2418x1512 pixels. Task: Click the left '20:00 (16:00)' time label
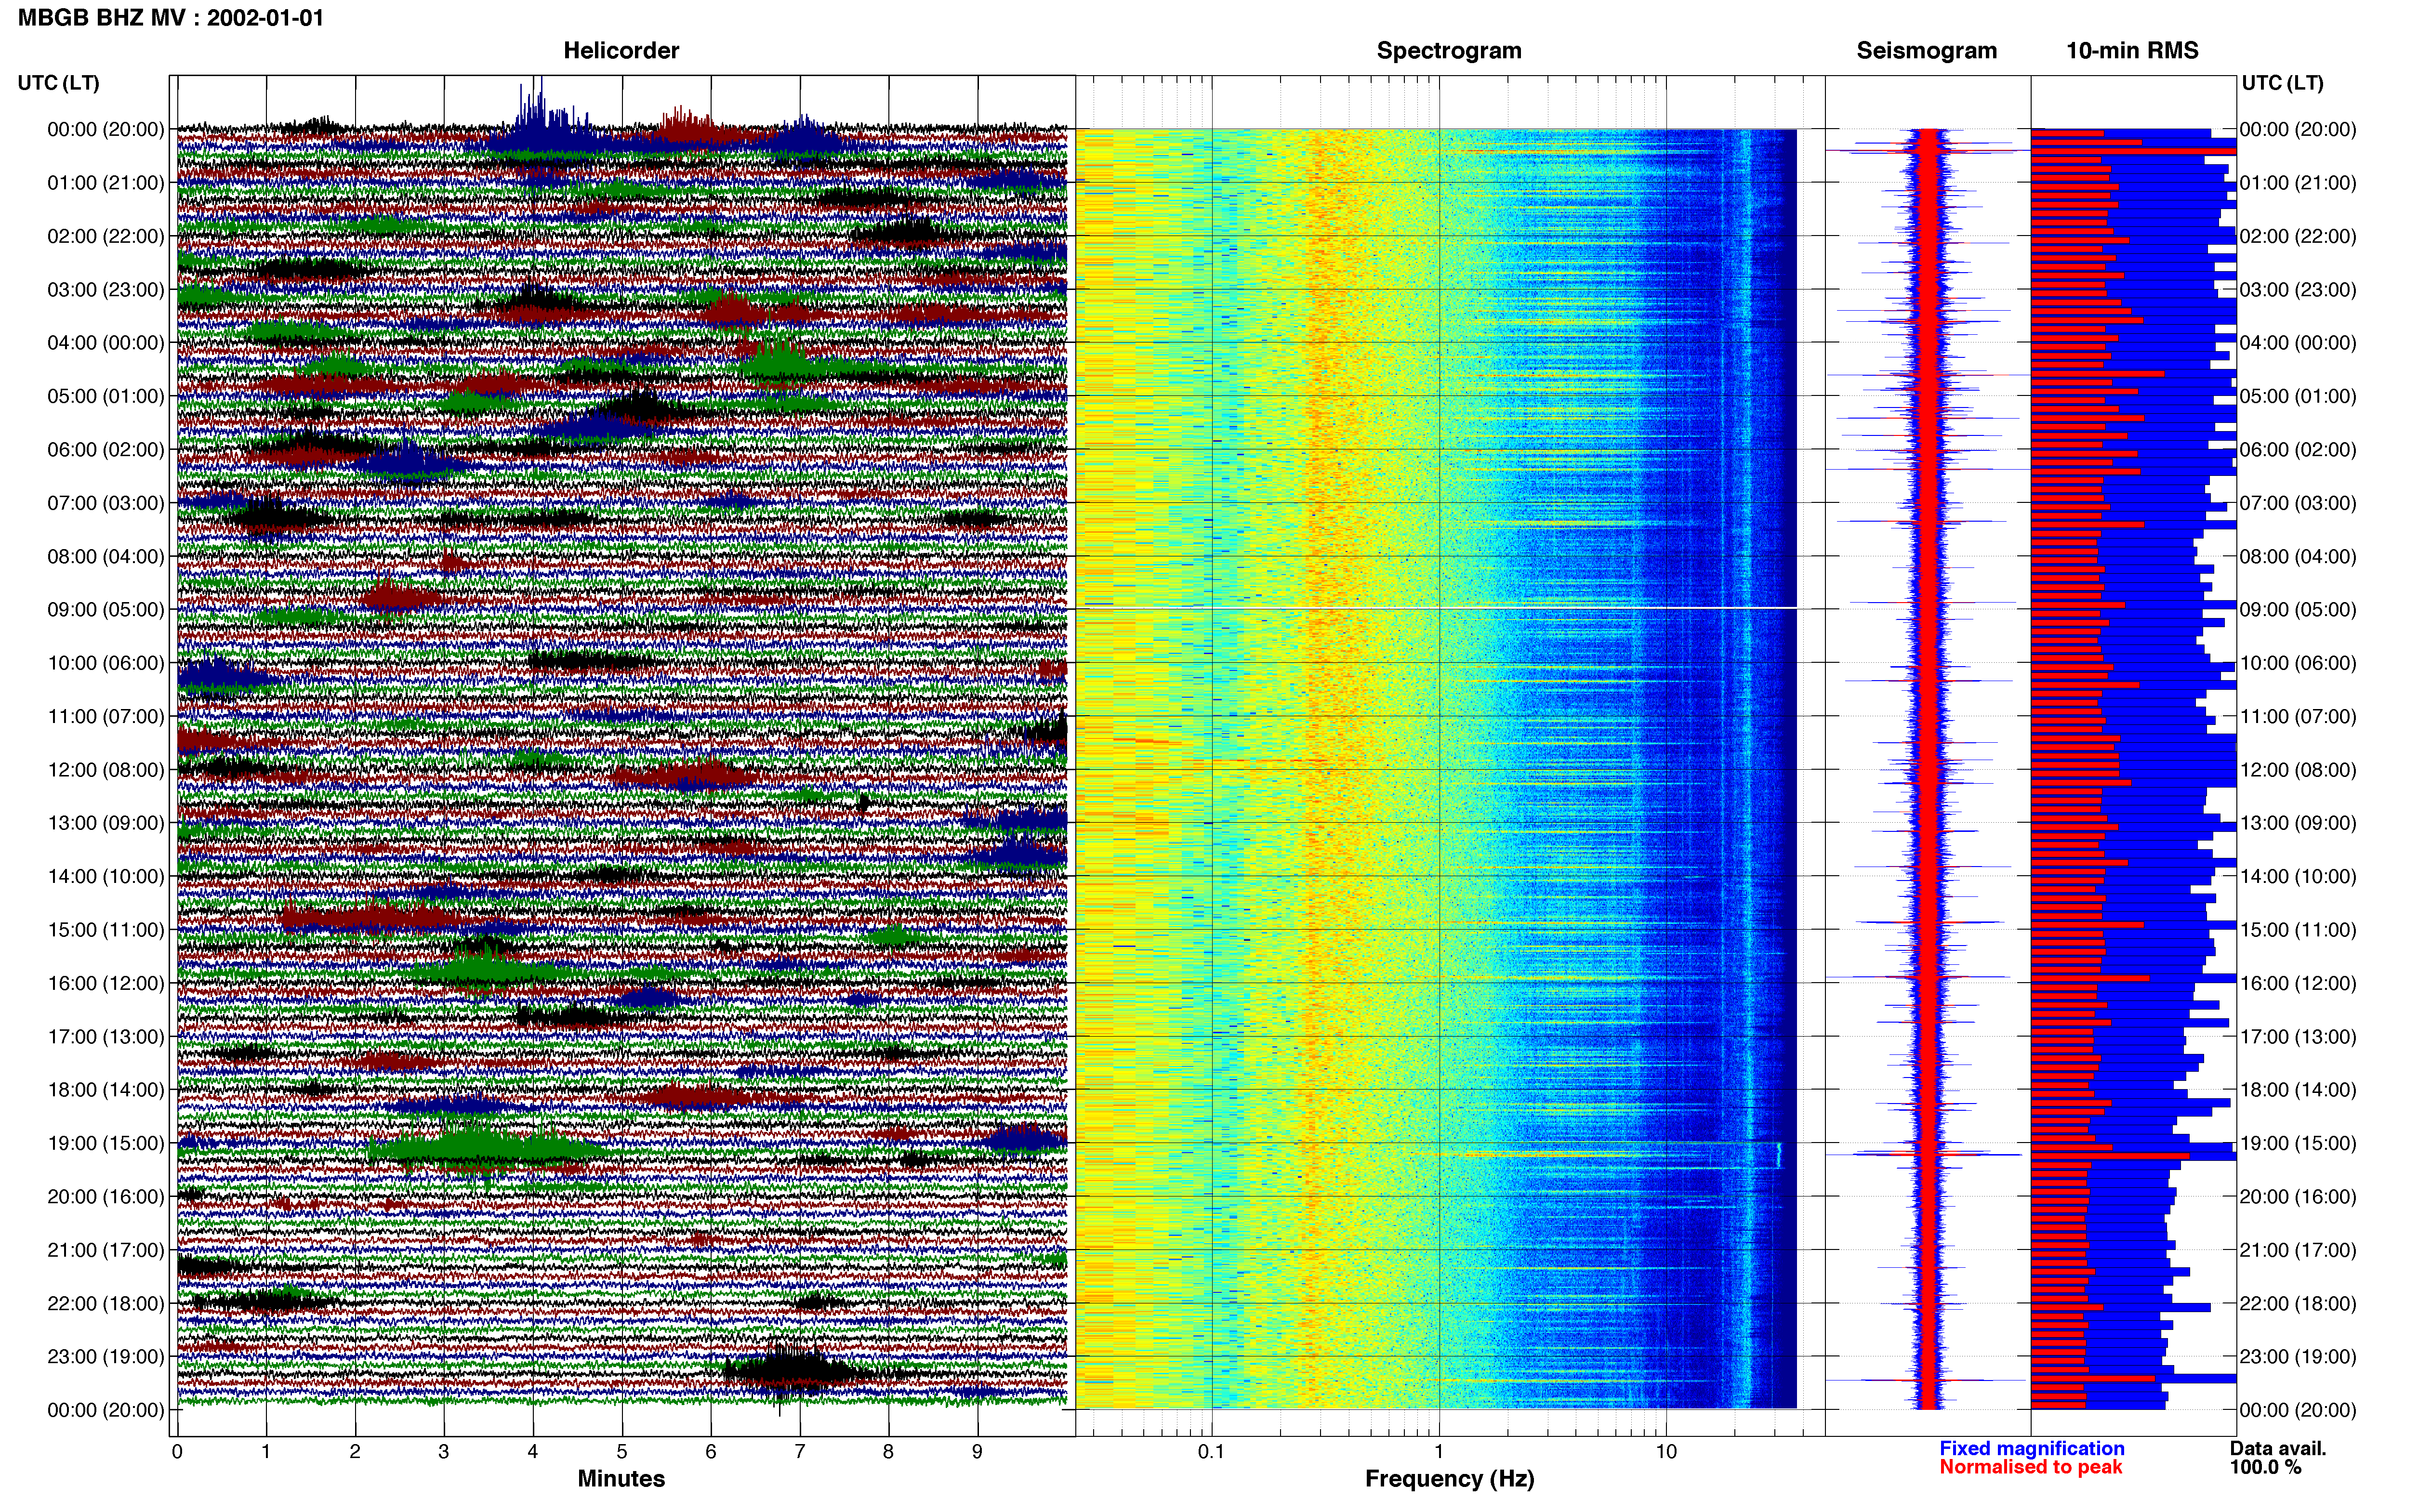(x=105, y=1196)
